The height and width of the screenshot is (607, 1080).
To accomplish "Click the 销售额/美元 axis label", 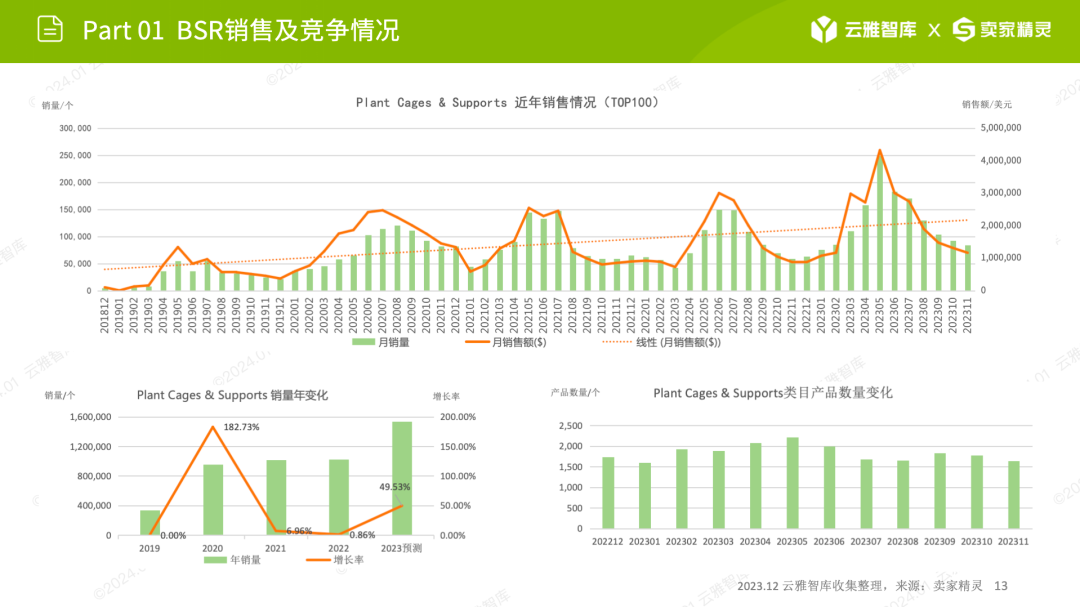I will coord(987,105).
